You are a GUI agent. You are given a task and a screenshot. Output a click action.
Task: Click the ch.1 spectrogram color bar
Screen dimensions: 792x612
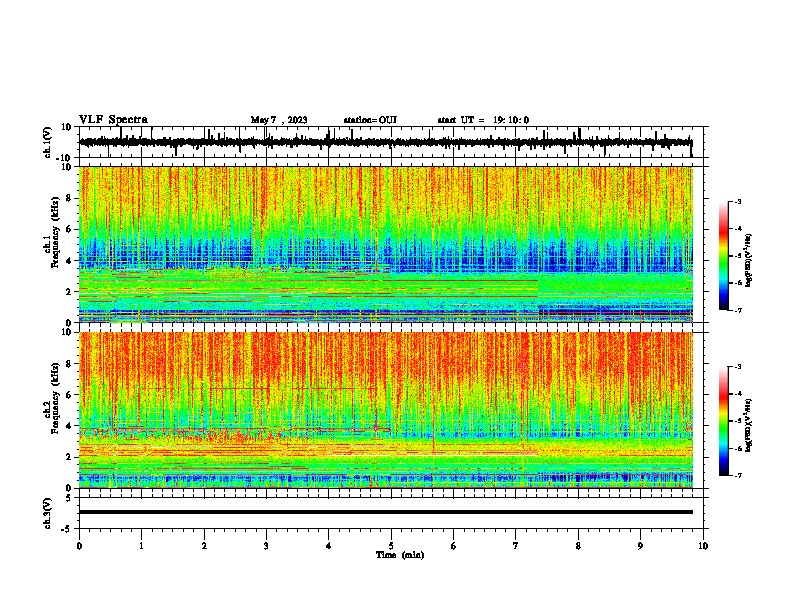(723, 256)
